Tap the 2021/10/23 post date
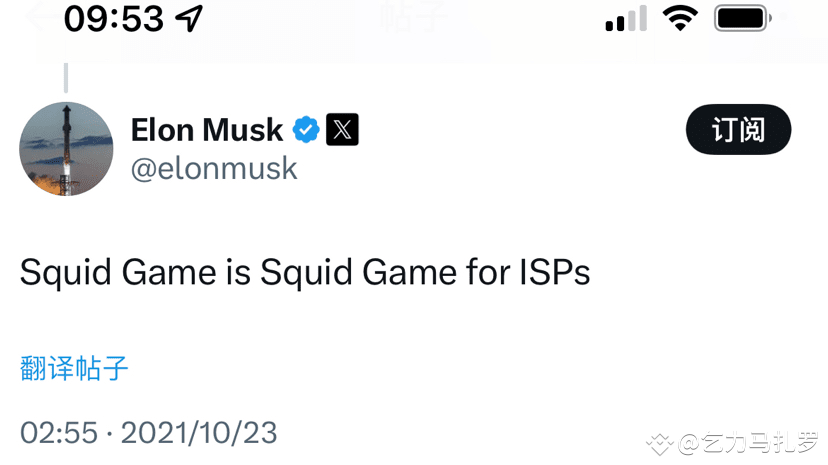Screen dimensions: 828x465 click(x=199, y=433)
